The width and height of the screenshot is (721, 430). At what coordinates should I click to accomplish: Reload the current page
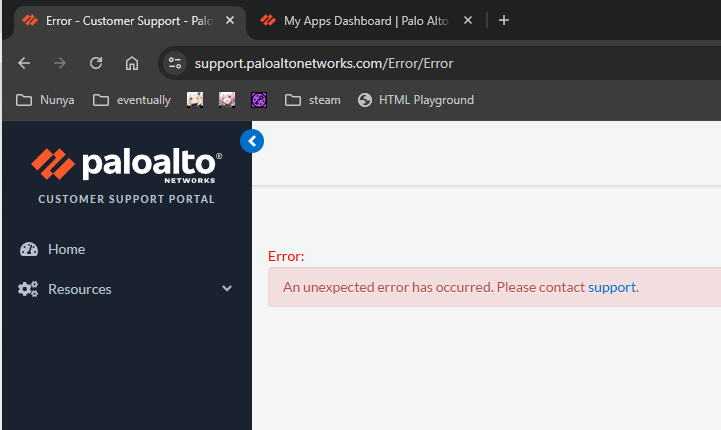click(96, 63)
